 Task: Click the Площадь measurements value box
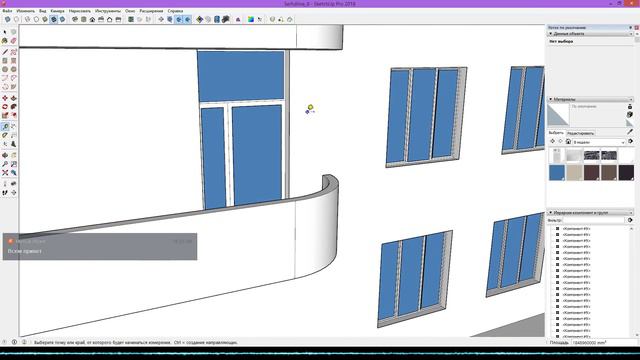click(604, 343)
